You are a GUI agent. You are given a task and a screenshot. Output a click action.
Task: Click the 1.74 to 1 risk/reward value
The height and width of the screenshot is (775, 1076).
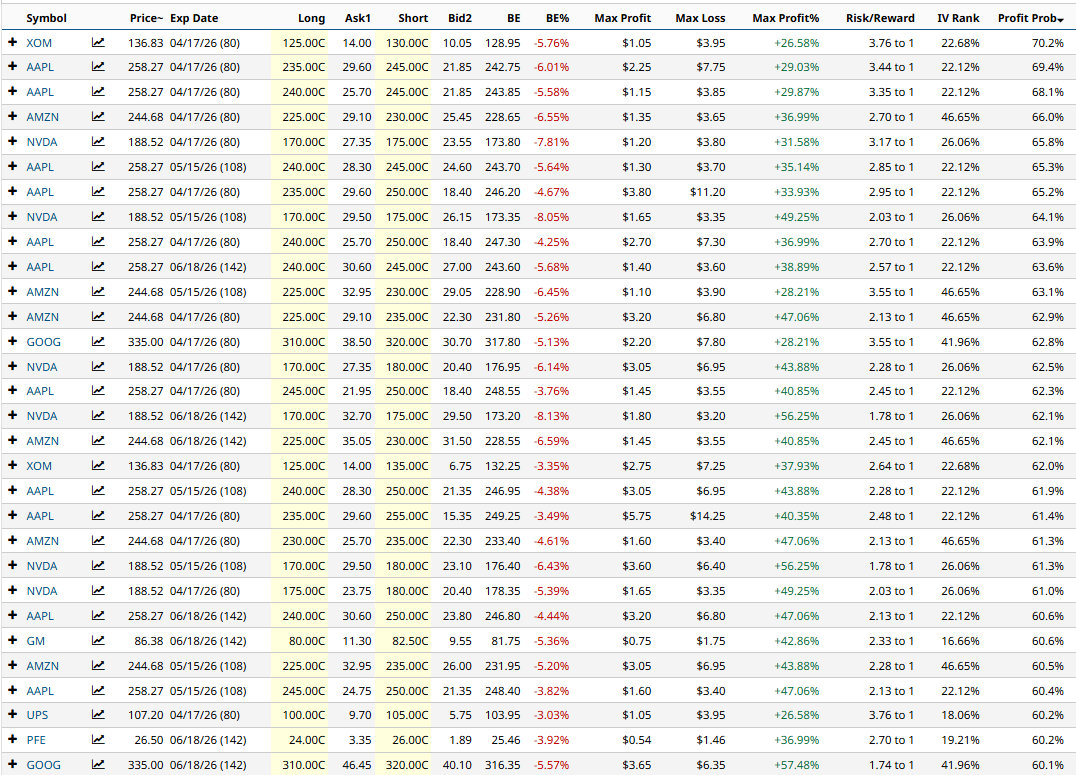click(x=891, y=765)
